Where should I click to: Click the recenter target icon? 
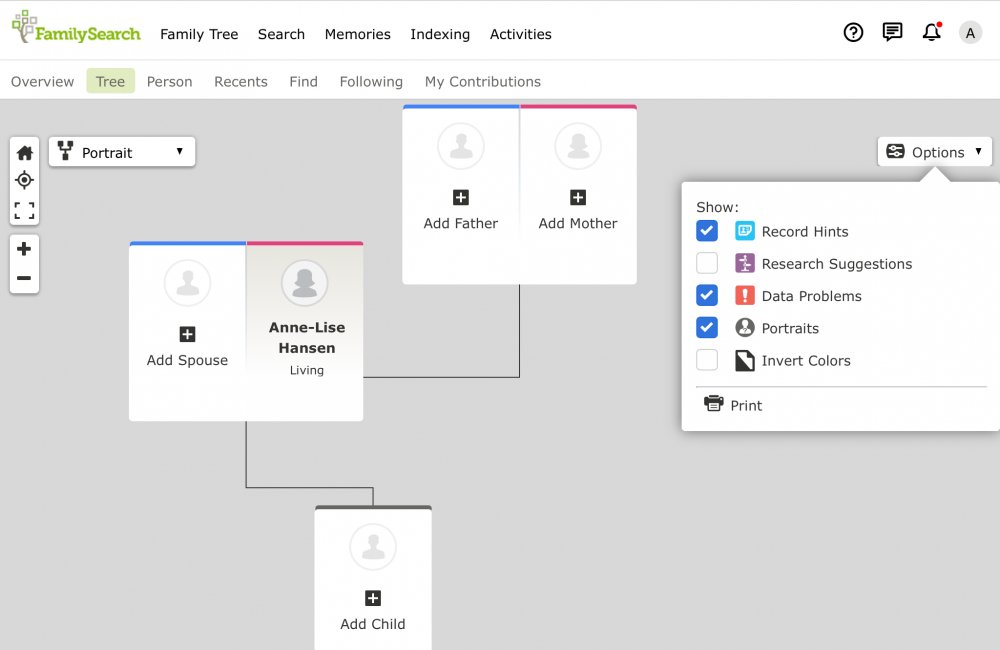coord(24,181)
